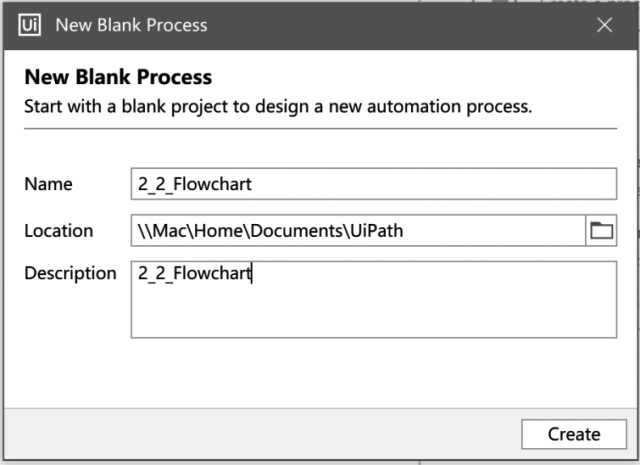
Task: Open the folder browse icon beside Location
Action: (601, 231)
